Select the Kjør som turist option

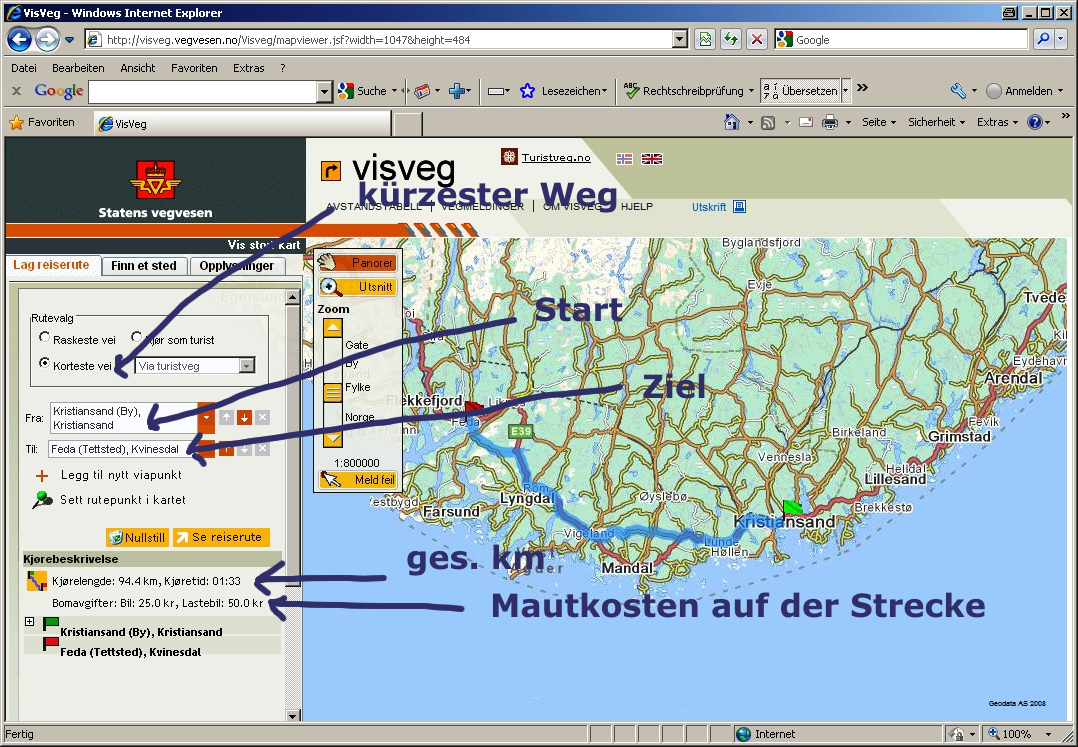coord(137,339)
